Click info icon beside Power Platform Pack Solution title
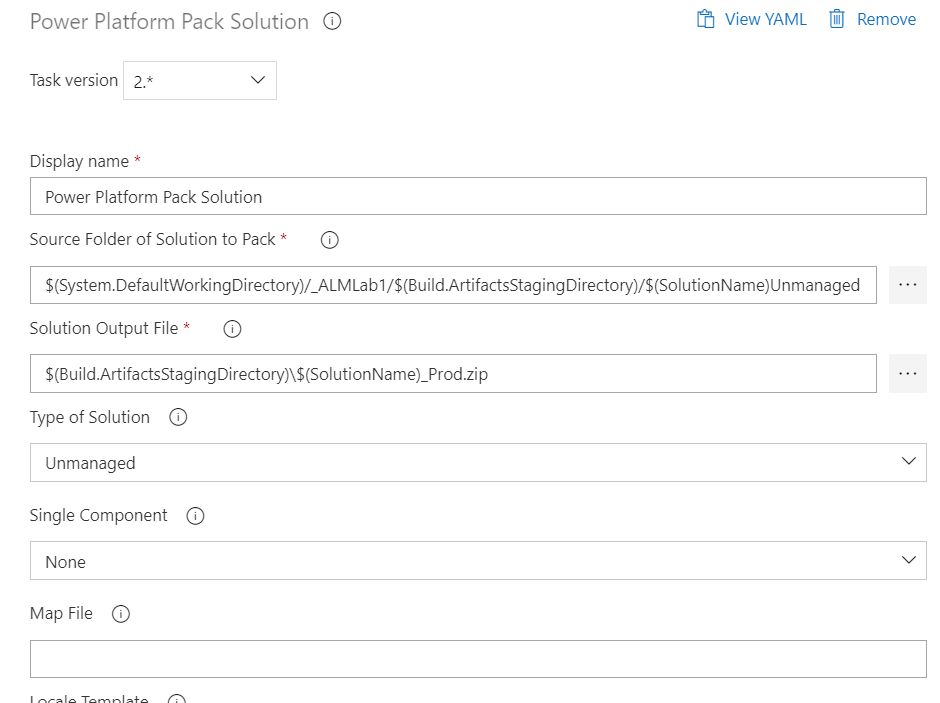 [x=332, y=22]
